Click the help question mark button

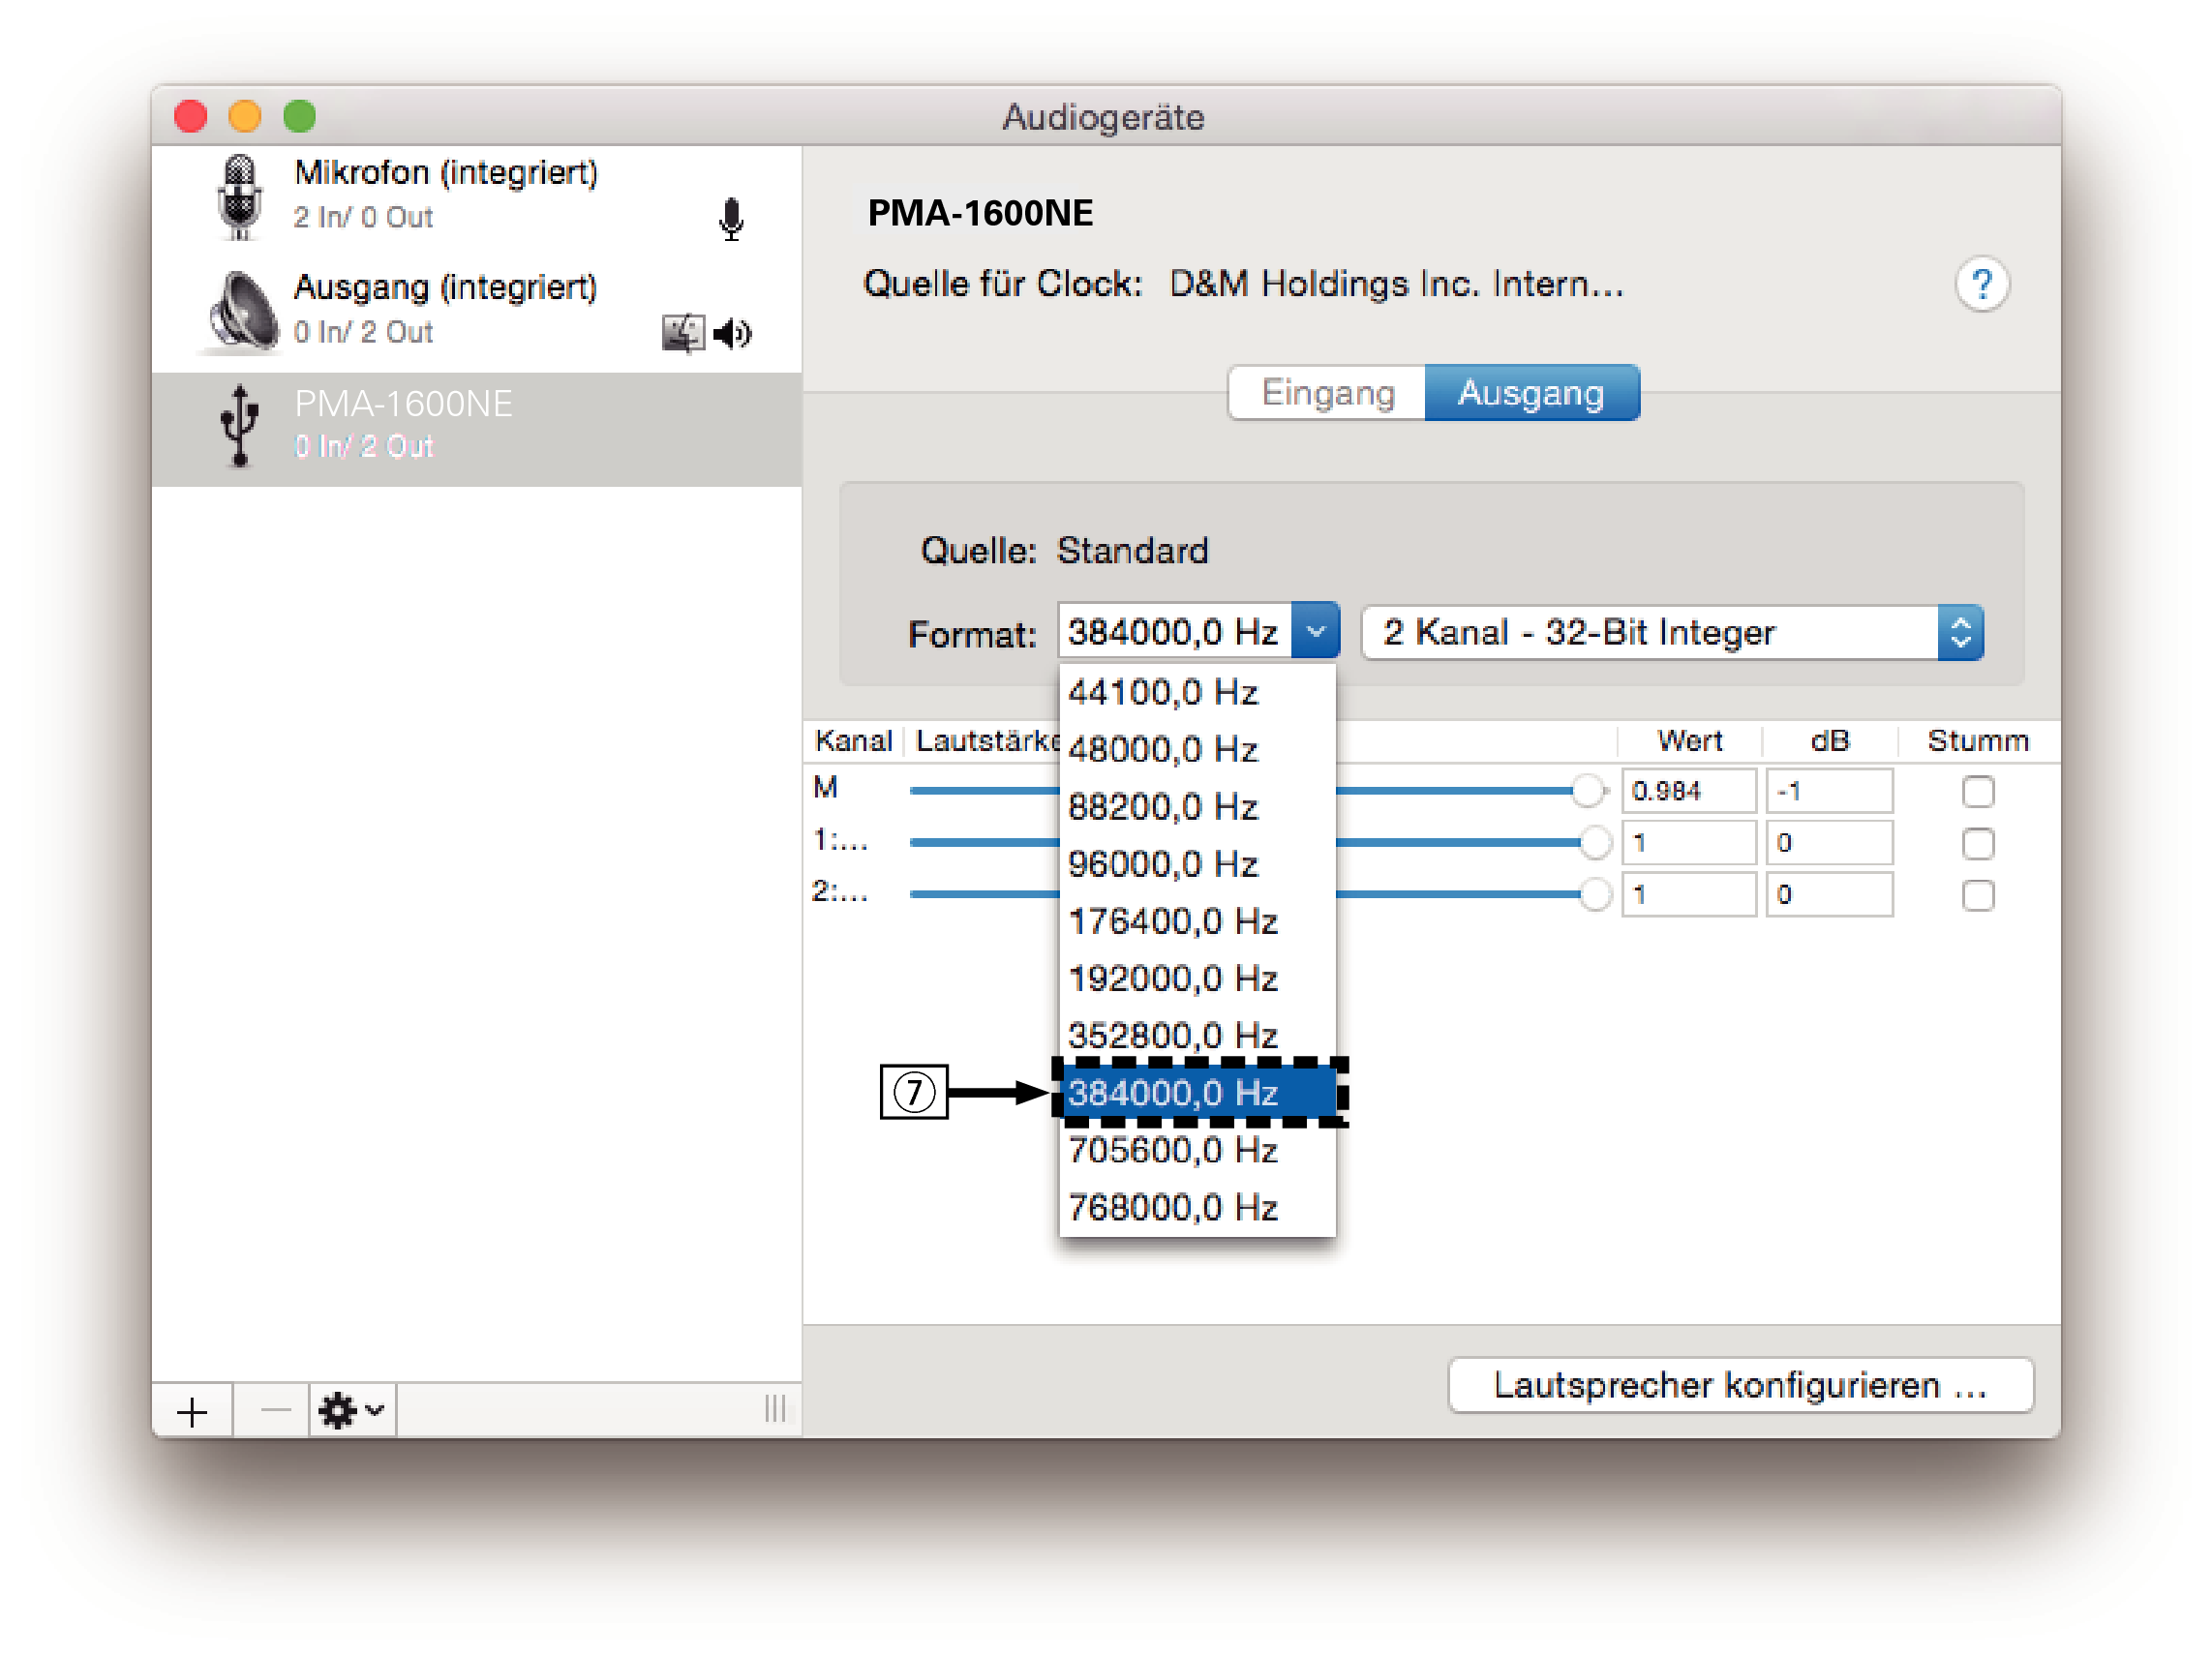[x=1981, y=285]
